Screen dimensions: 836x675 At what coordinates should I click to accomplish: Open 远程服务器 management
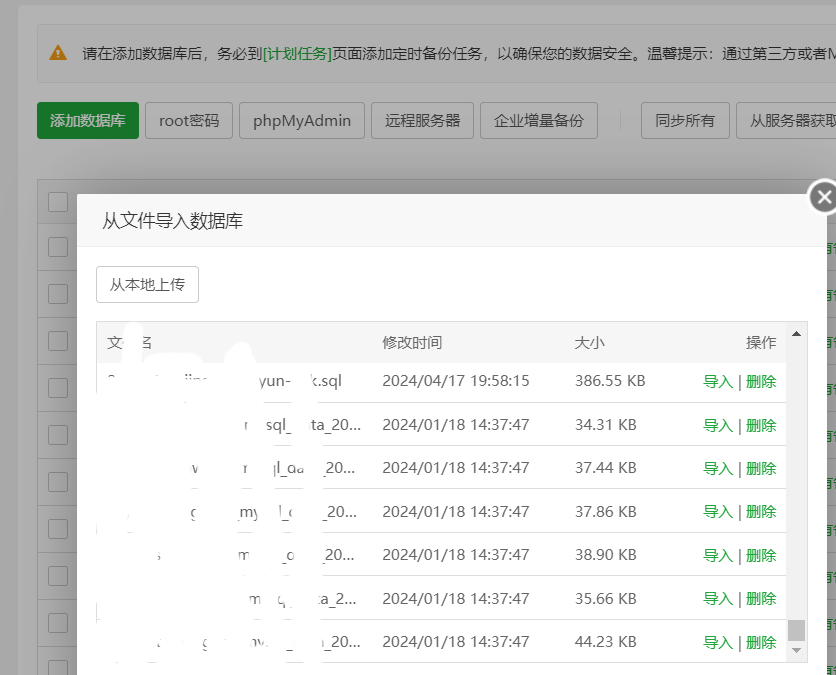(422, 121)
